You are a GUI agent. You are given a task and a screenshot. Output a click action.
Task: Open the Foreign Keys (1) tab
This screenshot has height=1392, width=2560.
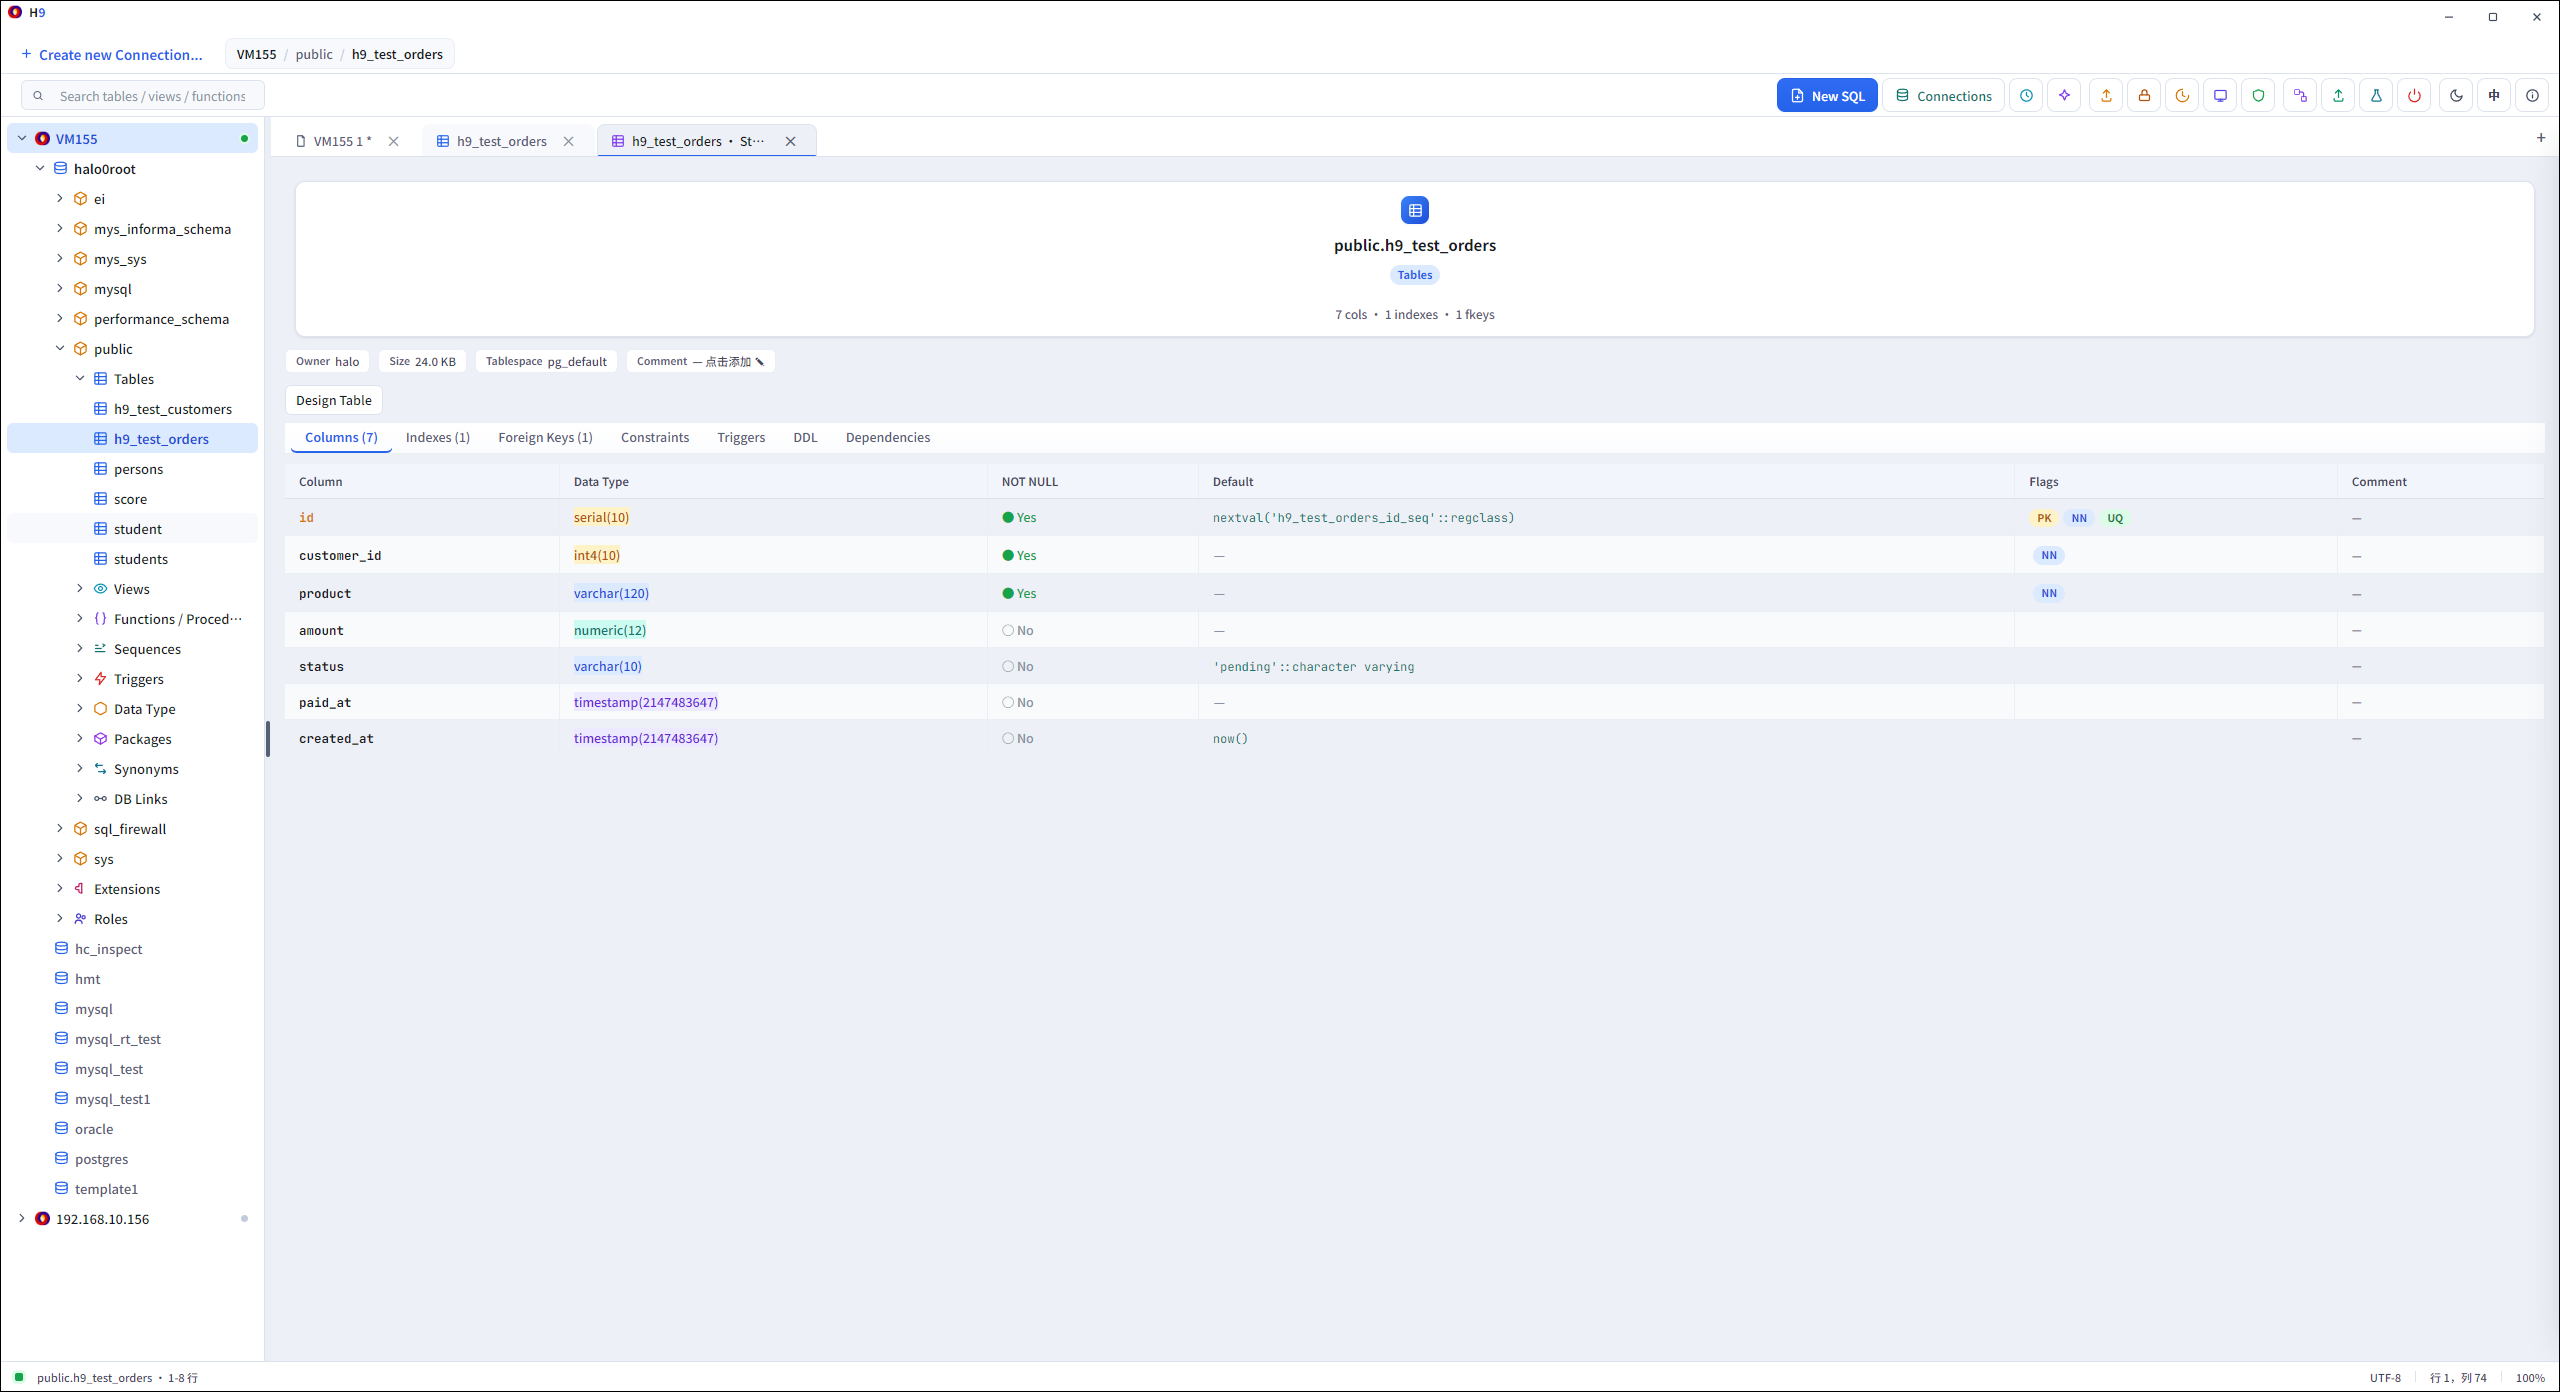click(545, 438)
